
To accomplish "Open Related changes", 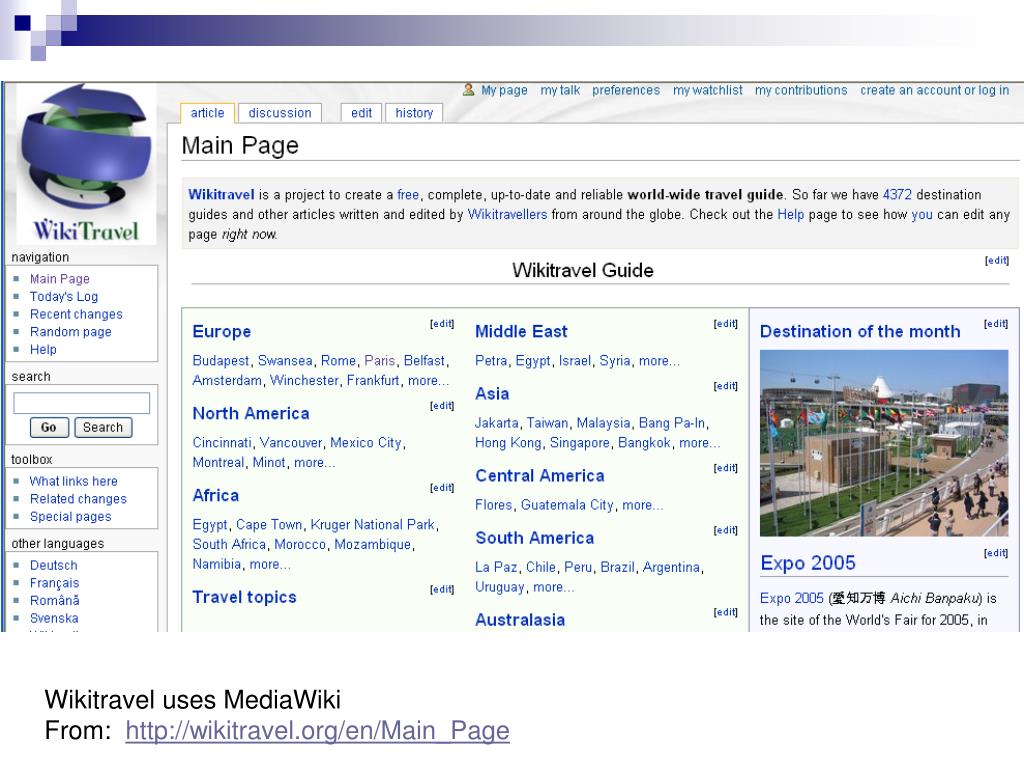I will click(78, 499).
